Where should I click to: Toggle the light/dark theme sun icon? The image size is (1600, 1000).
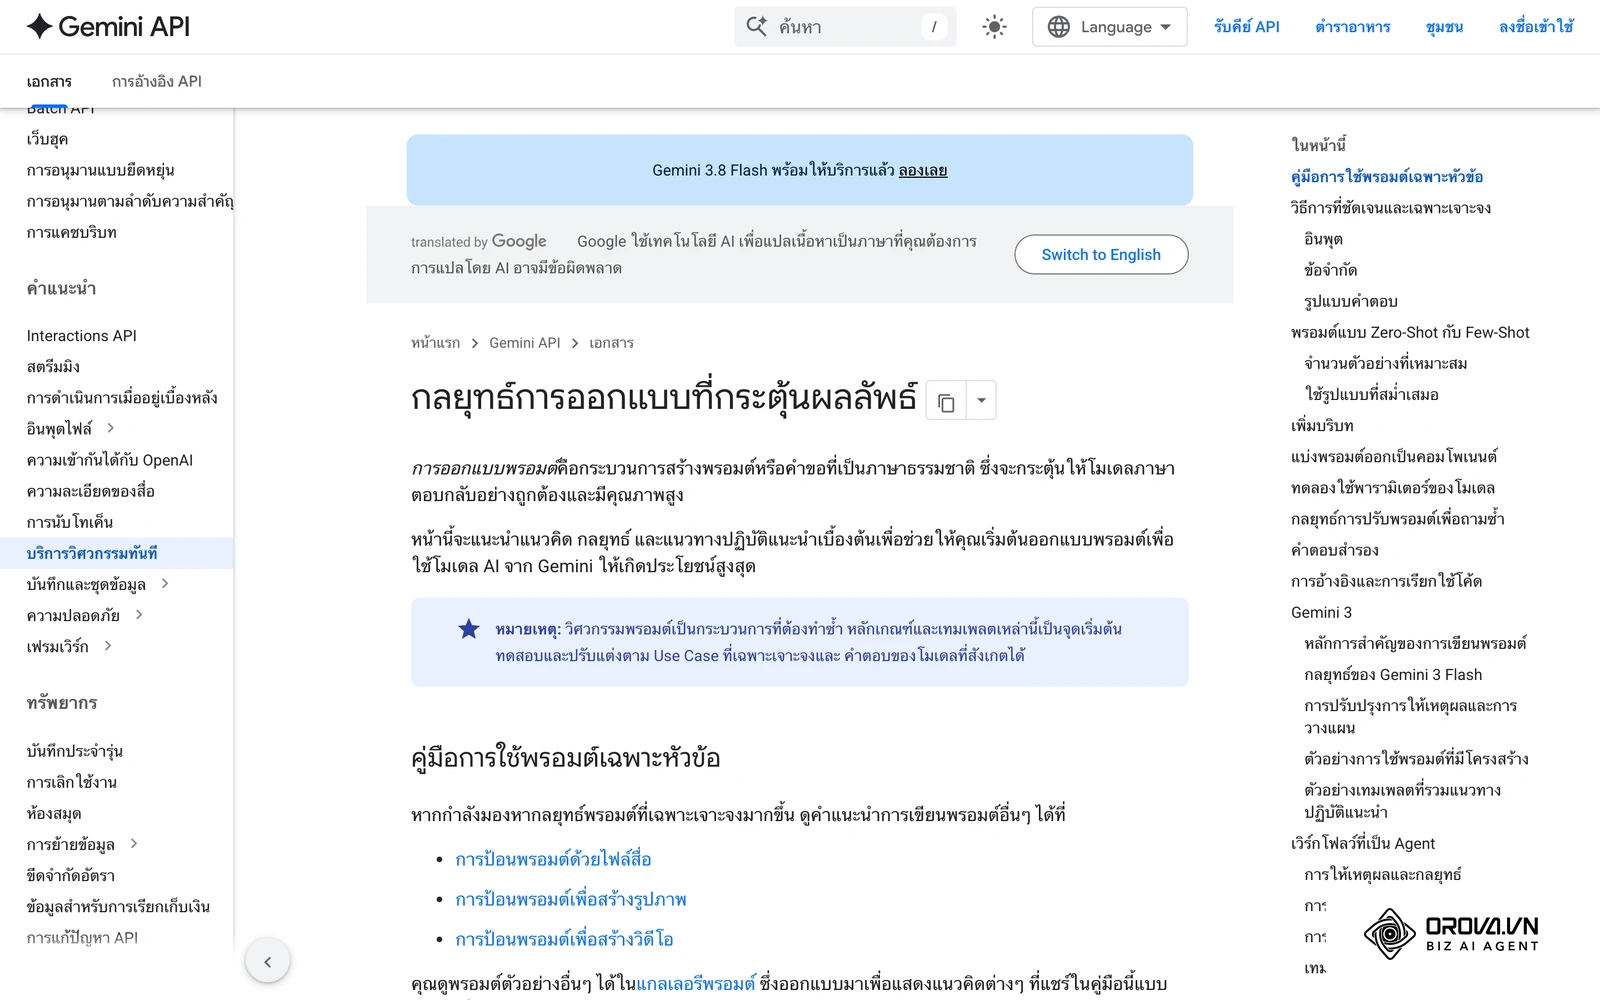tap(994, 27)
